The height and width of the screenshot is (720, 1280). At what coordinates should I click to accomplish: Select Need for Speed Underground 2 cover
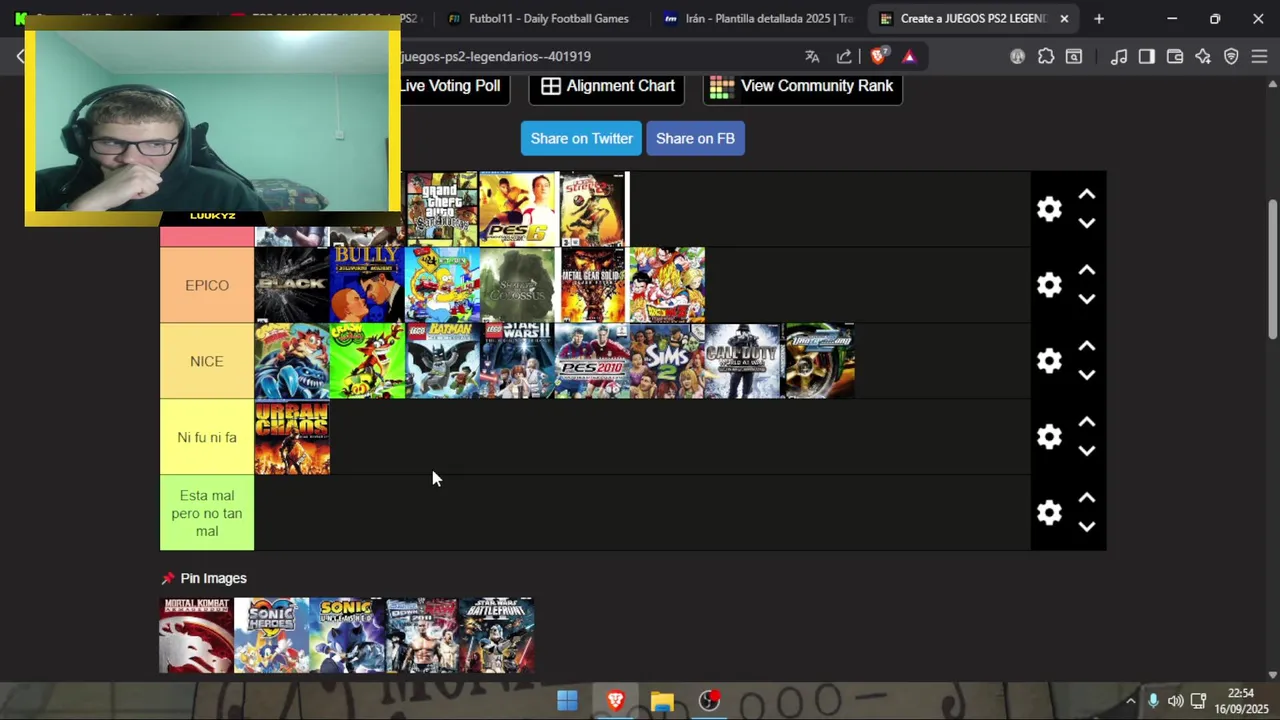(817, 361)
